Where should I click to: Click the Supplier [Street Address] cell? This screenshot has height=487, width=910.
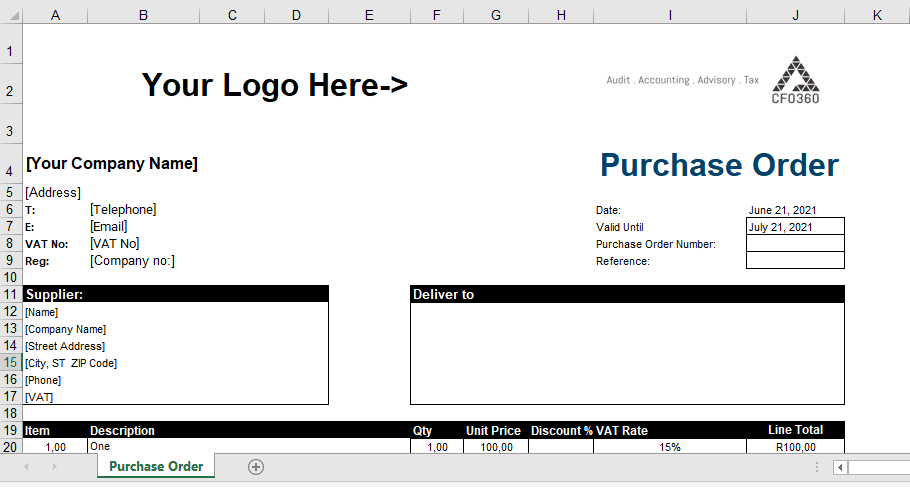click(x=66, y=346)
